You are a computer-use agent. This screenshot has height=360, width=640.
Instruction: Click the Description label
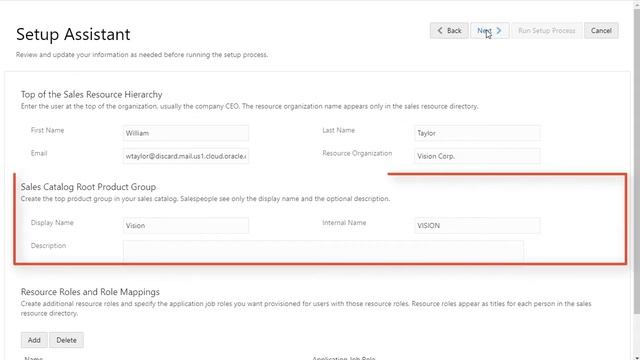coord(48,245)
